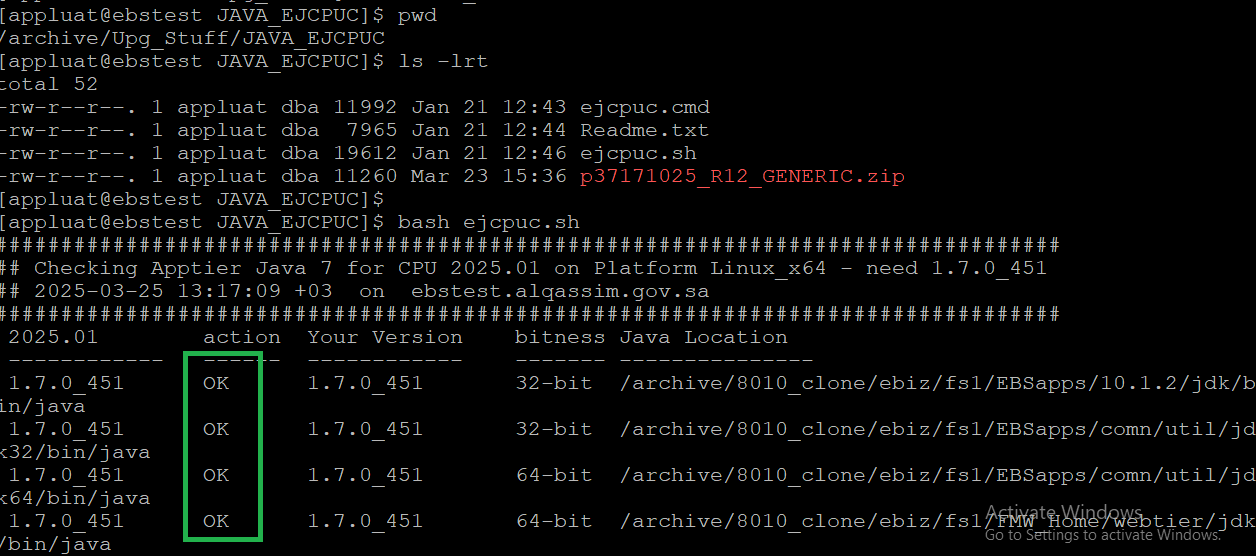The height and width of the screenshot is (557, 1256).
Task: Click the 32-bit value for the 10.1.2/jdk row
Action: [554, 383]
